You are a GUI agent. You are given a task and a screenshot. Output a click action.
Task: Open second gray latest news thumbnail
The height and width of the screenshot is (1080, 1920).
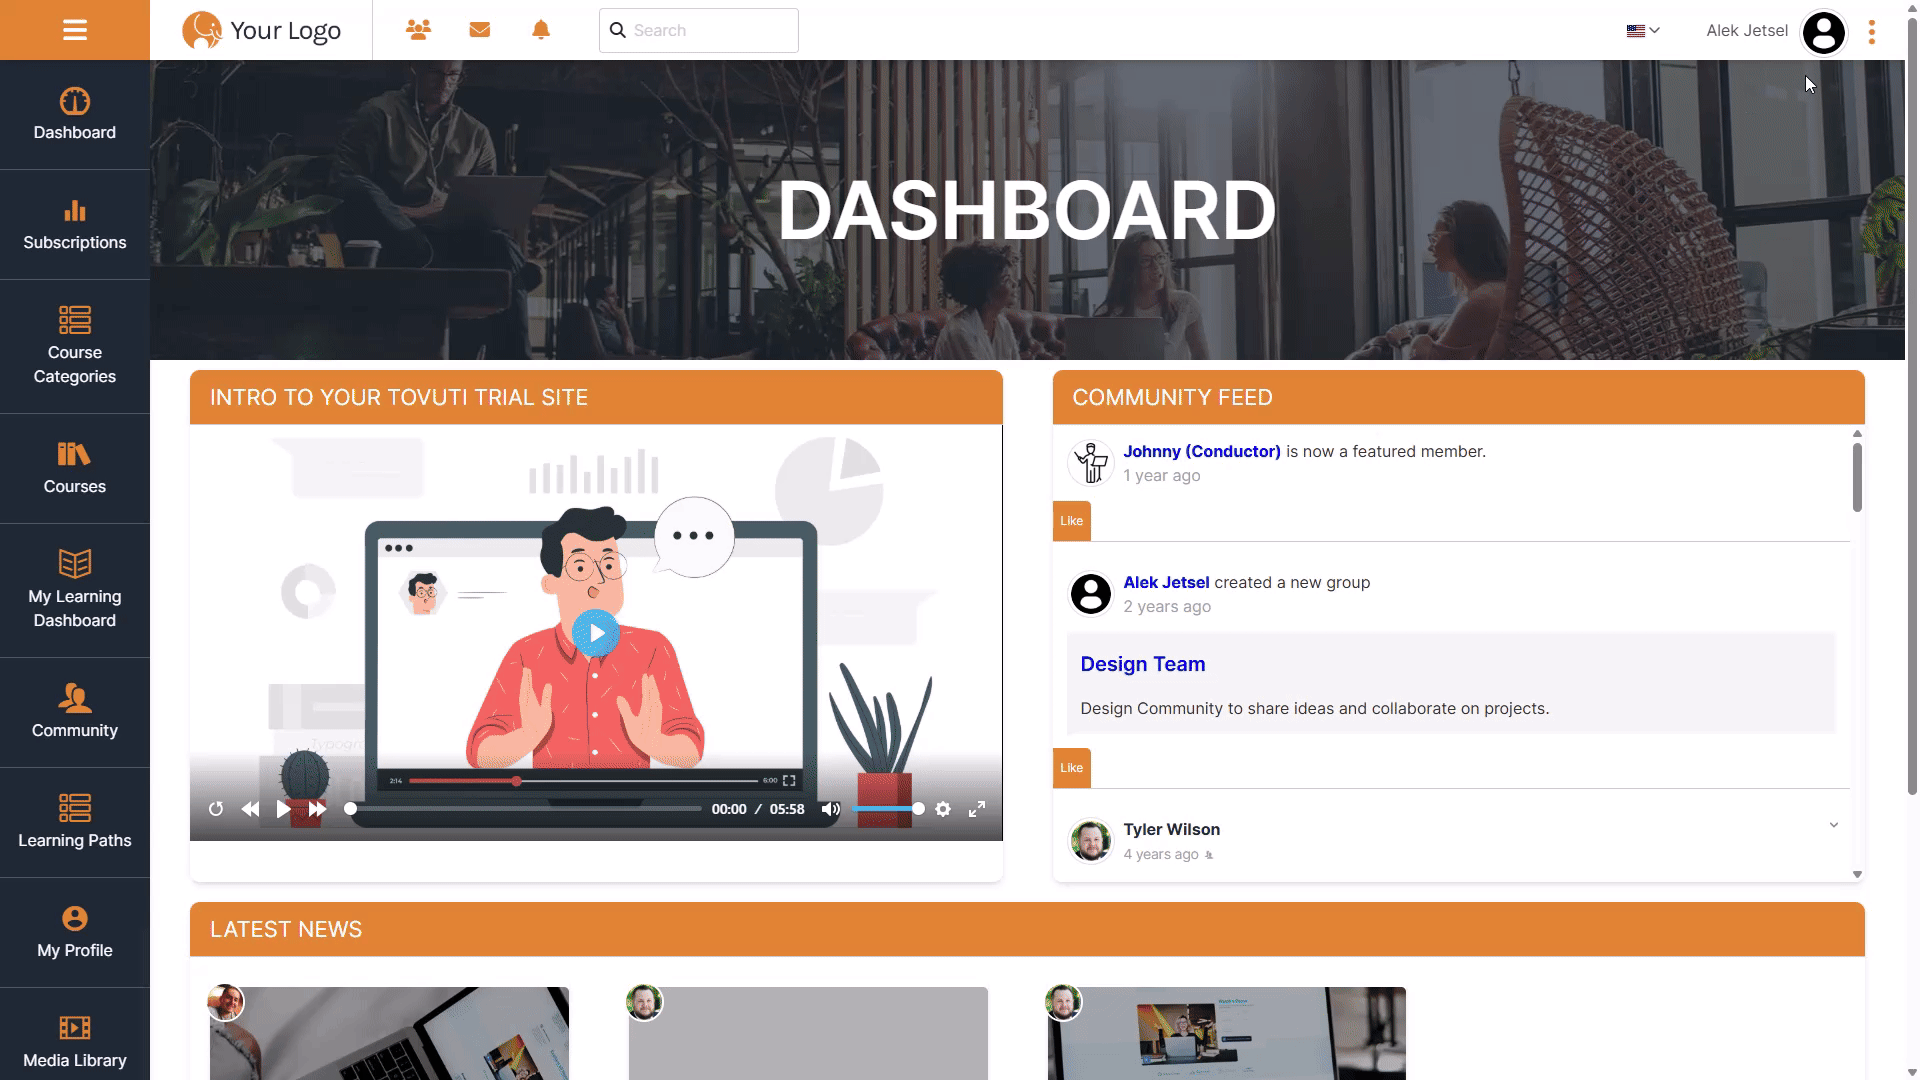point(808,1033)
